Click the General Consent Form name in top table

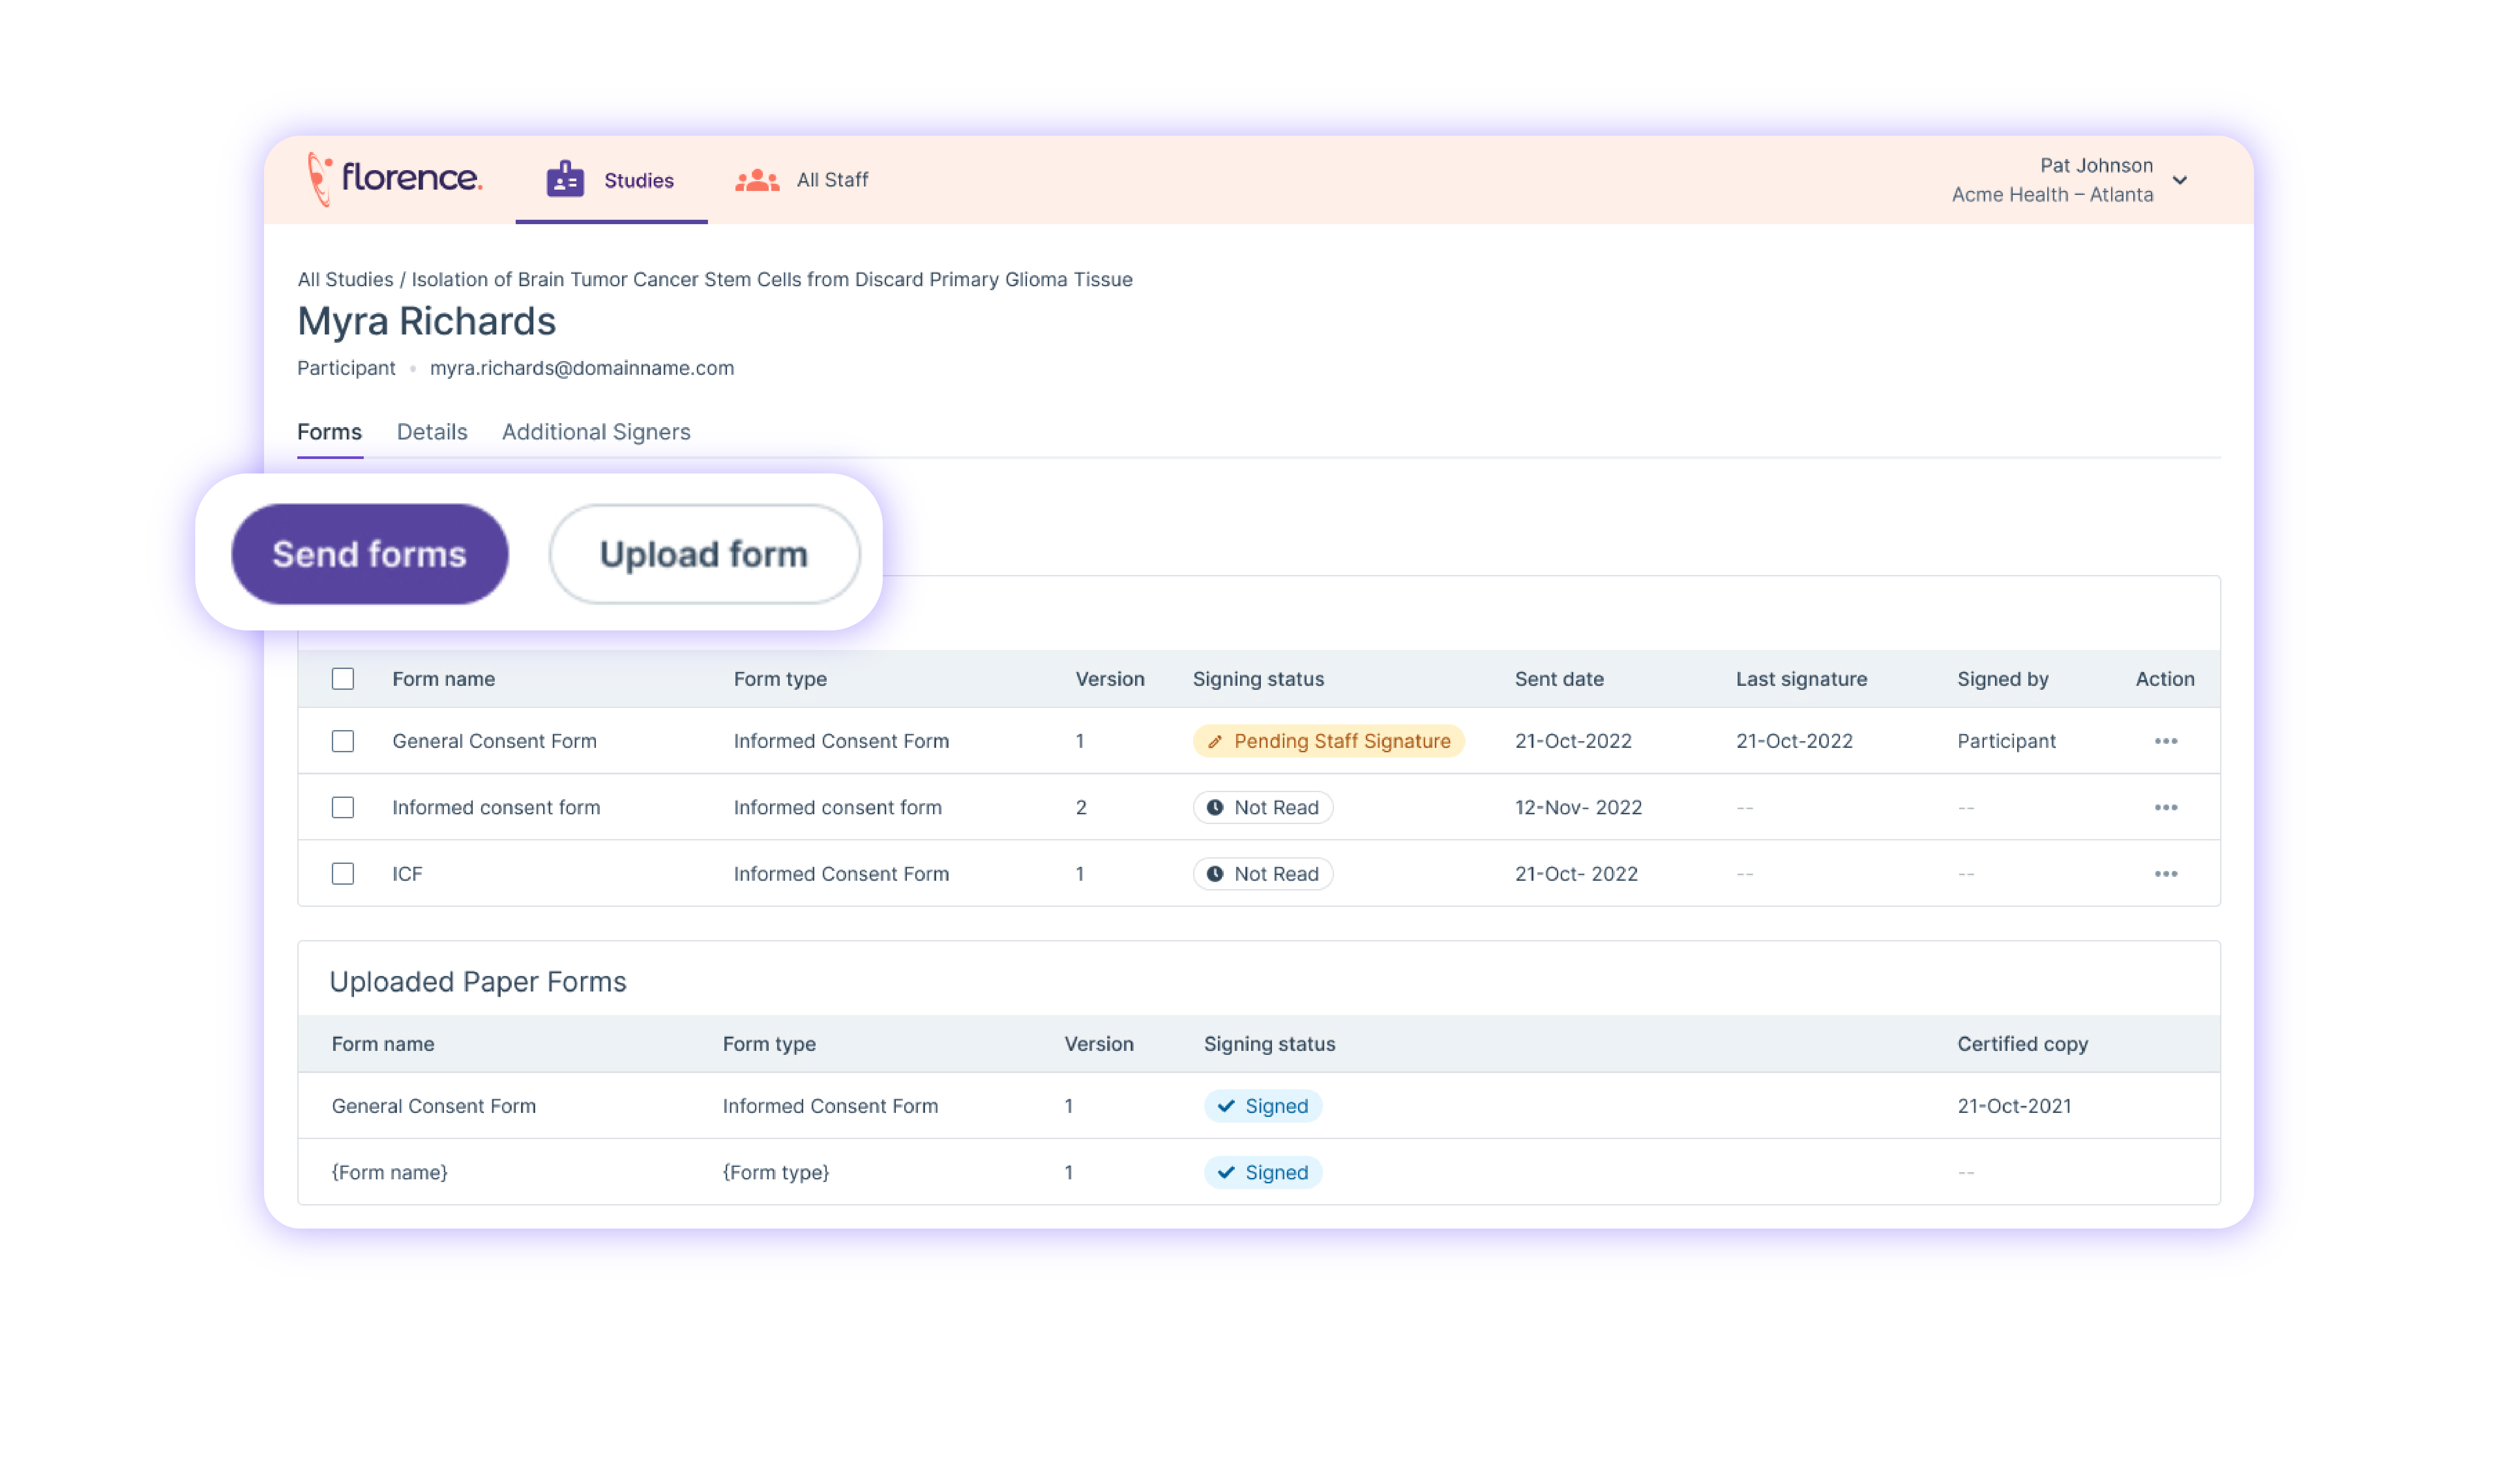pyautogui.click(x=494, y=741)
